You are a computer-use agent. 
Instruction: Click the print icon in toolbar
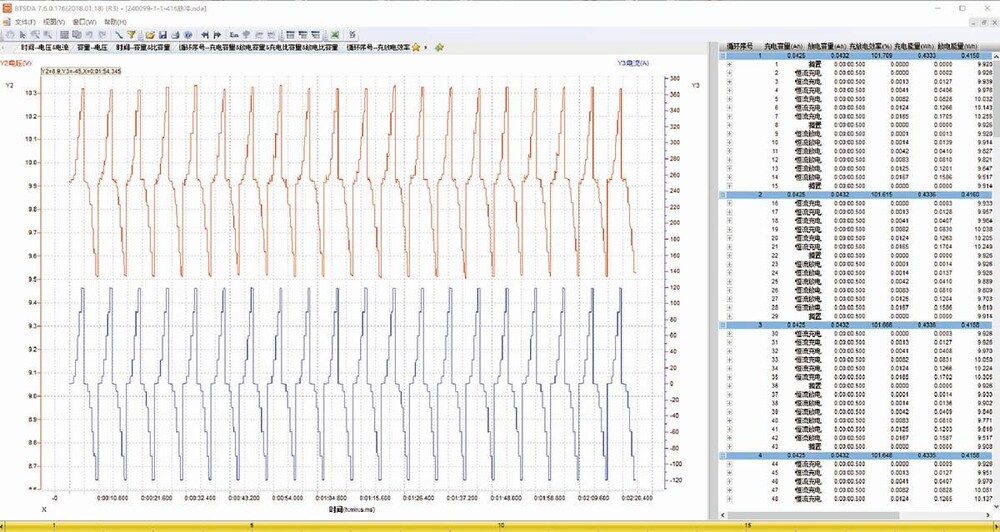coord(175,34)
